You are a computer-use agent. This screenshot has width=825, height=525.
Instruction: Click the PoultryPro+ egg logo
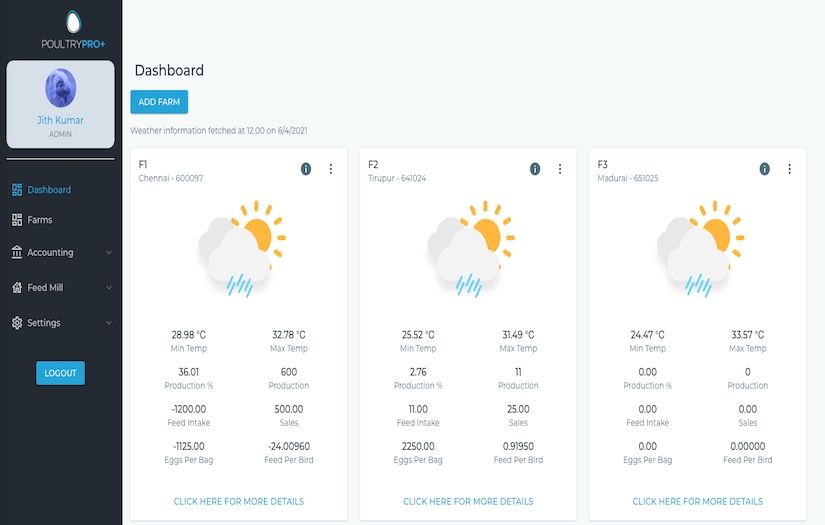pos(74,22)
